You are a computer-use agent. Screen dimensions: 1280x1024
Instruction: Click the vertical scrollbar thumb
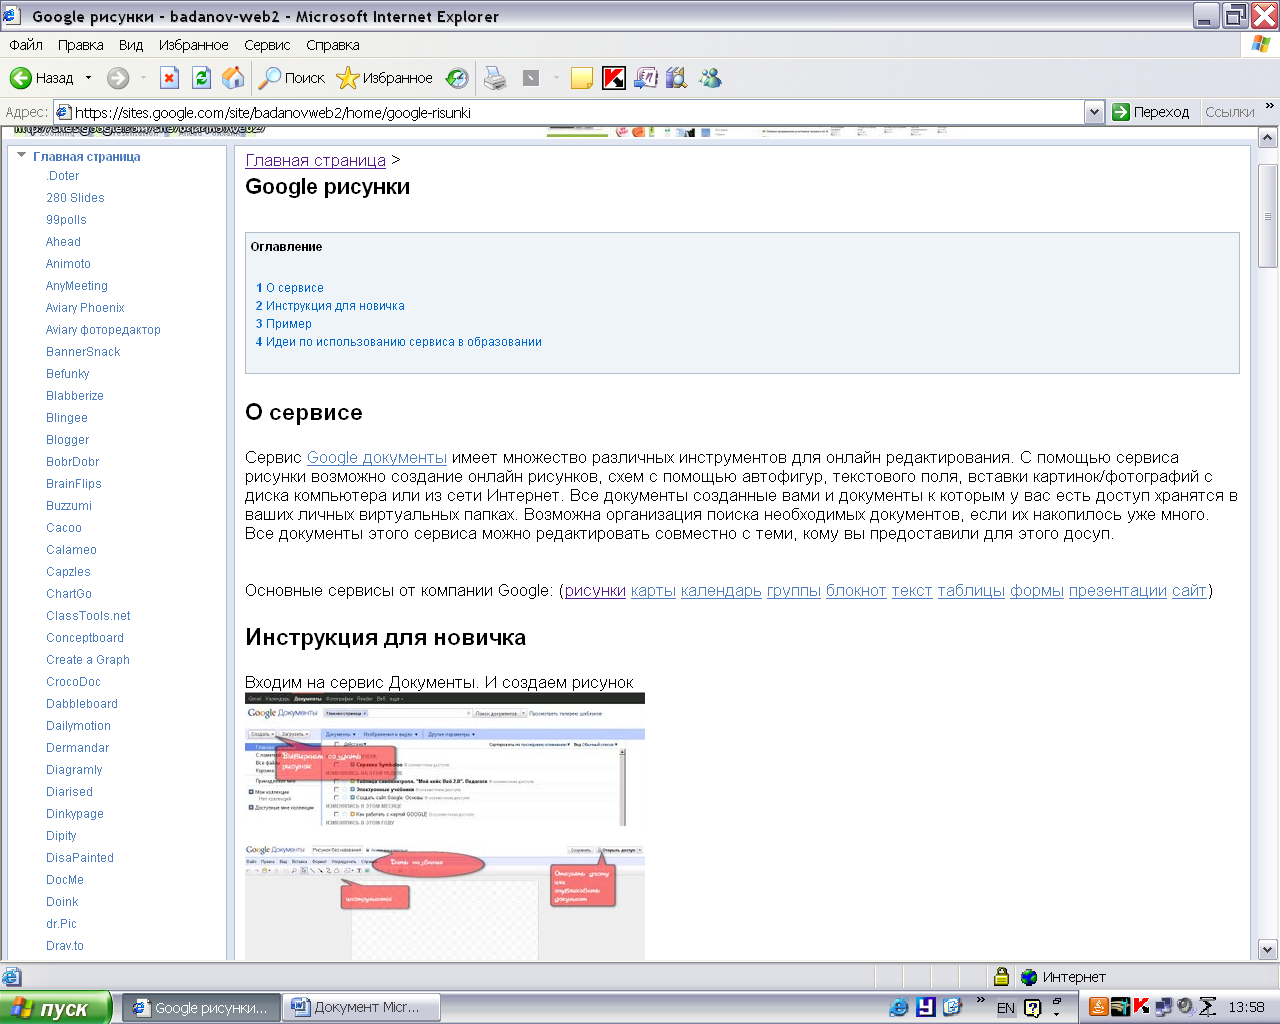(1268, 216)
